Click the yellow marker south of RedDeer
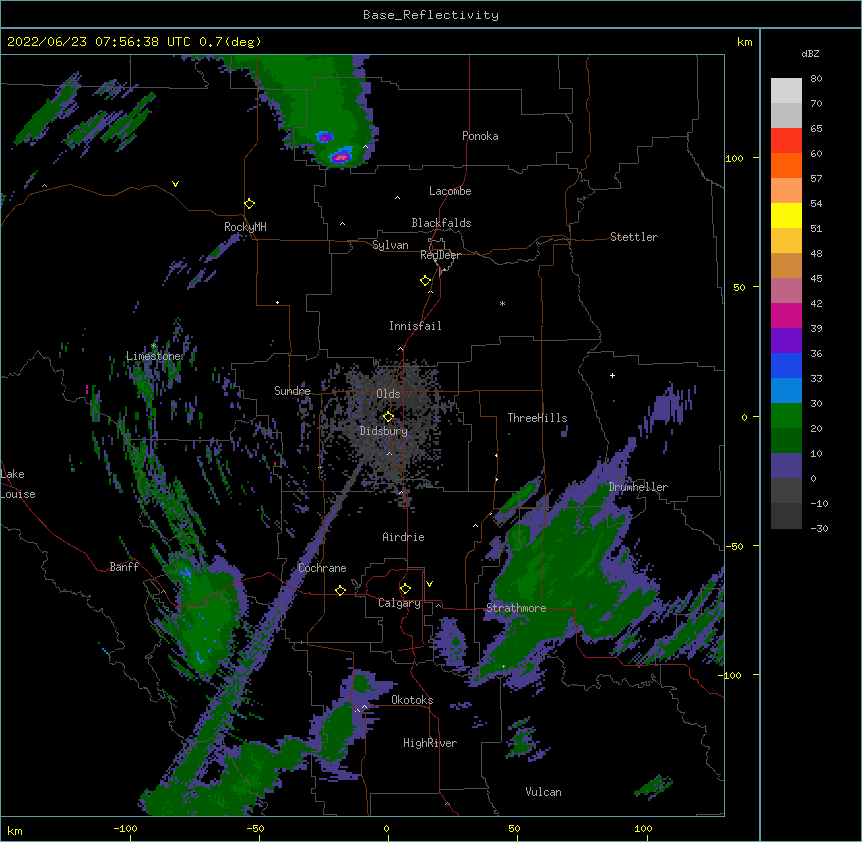The image size is (862, 842). pyautogui.click(x=426, y=281)
